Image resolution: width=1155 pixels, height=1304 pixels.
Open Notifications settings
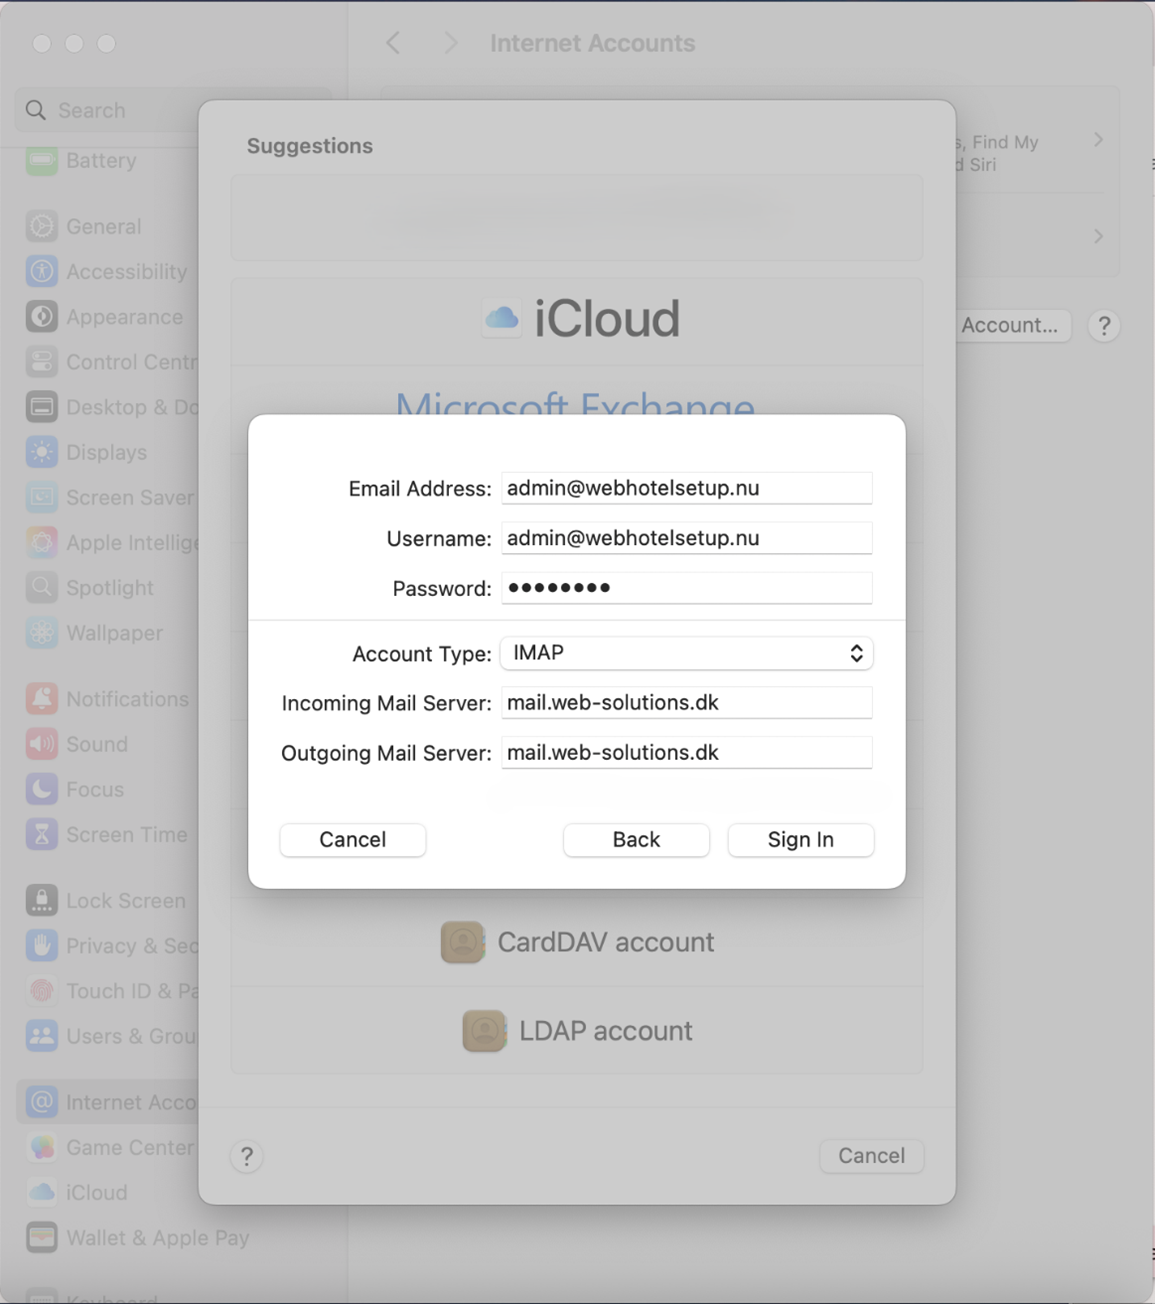pyautogui.click(x=108, y=699)
